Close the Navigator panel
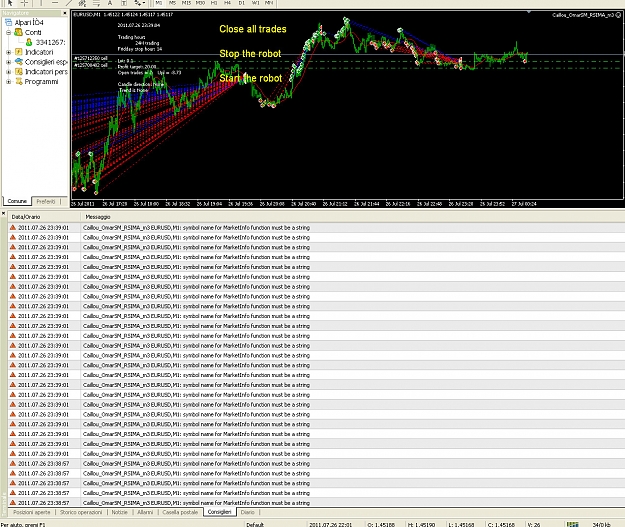625x527 pixels. click(x=65, y=13)
